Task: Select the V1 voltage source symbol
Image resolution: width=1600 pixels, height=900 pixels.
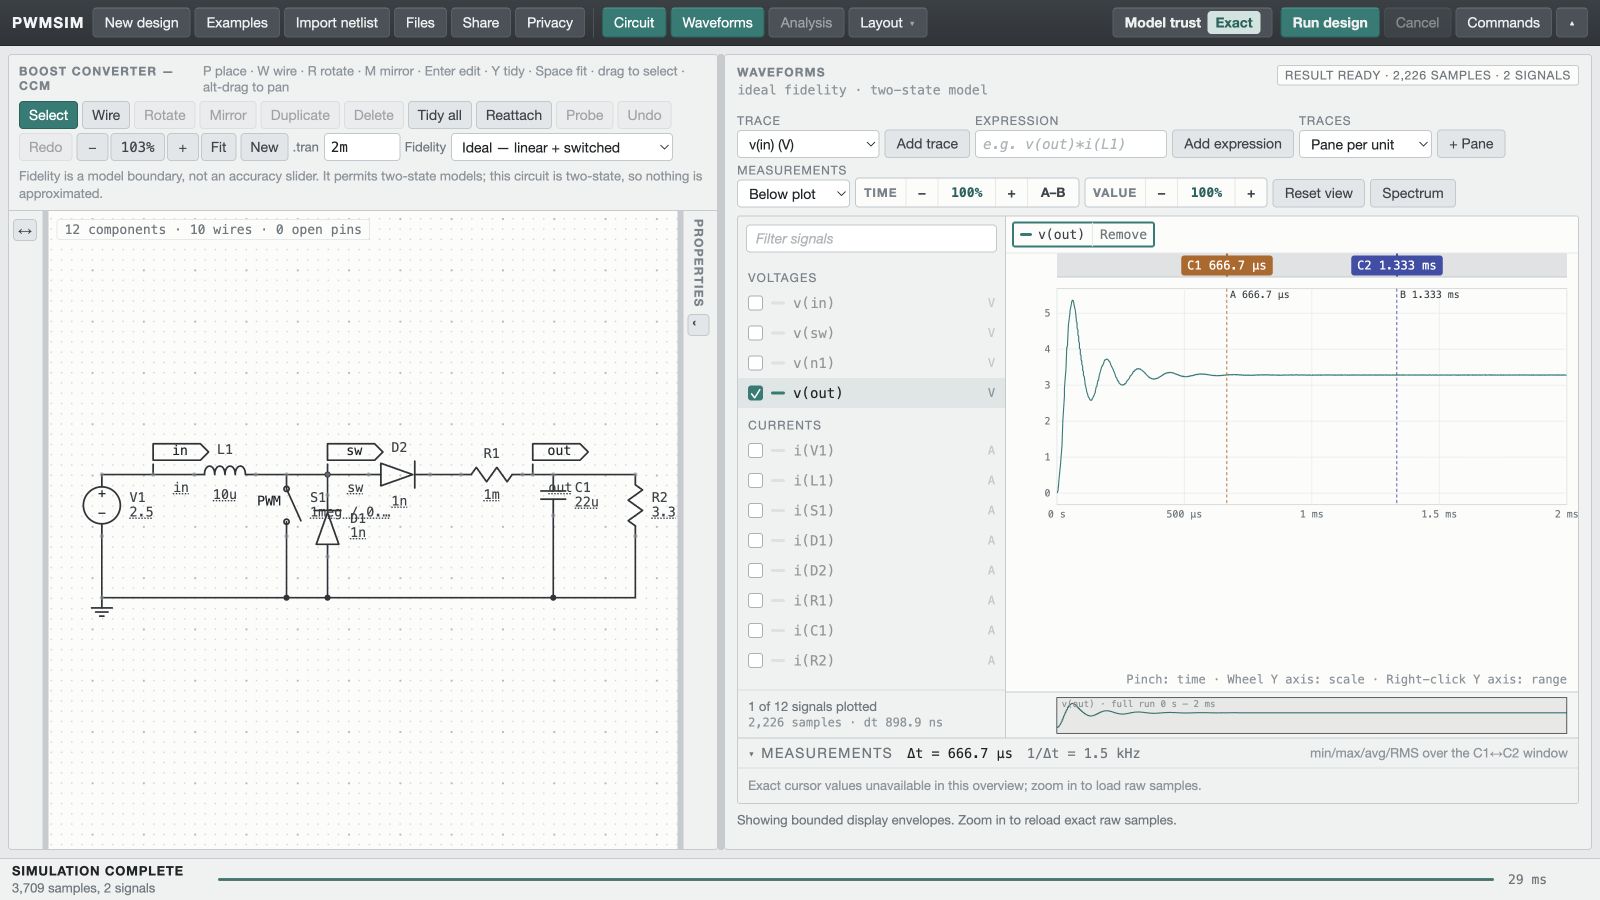Action: pos(102,505)
